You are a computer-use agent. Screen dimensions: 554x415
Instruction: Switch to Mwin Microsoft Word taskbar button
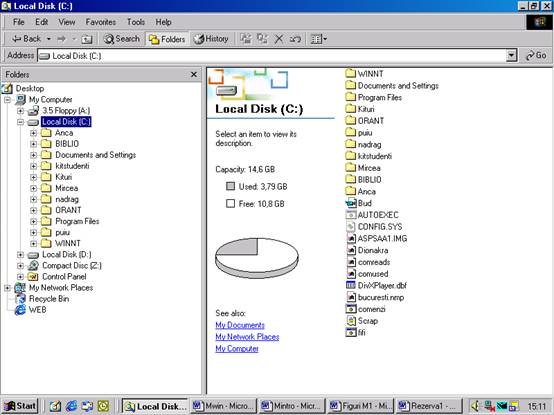(x=223, y=406)
